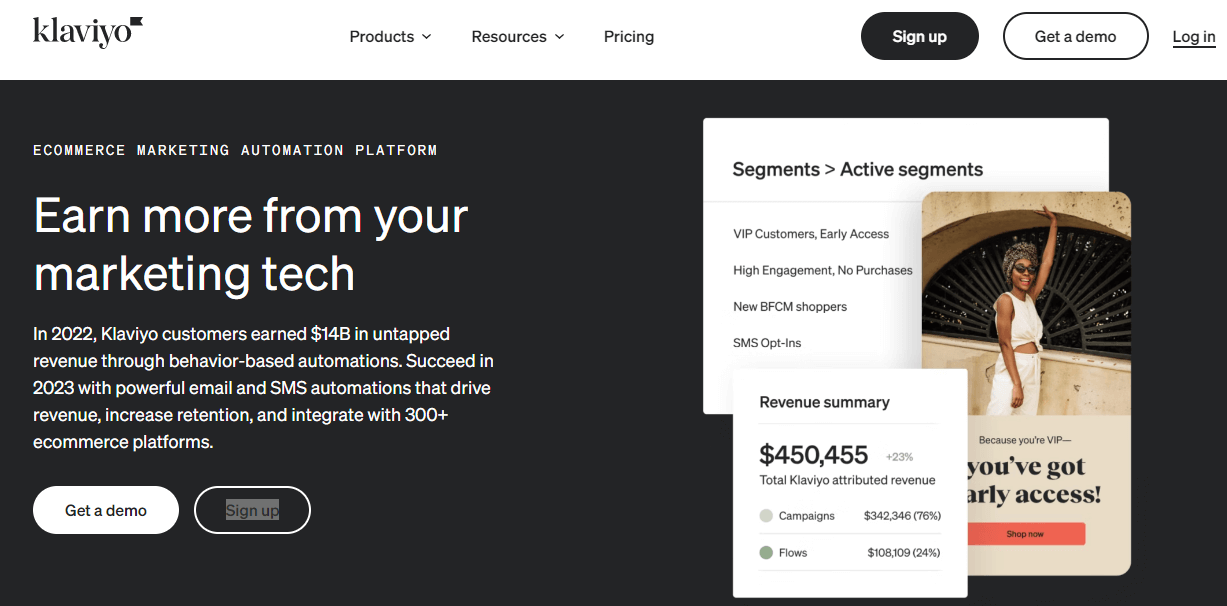Viewport: 1227px width, 606px height.
Task: Open the Resources menu
Action: pos(517,36)
